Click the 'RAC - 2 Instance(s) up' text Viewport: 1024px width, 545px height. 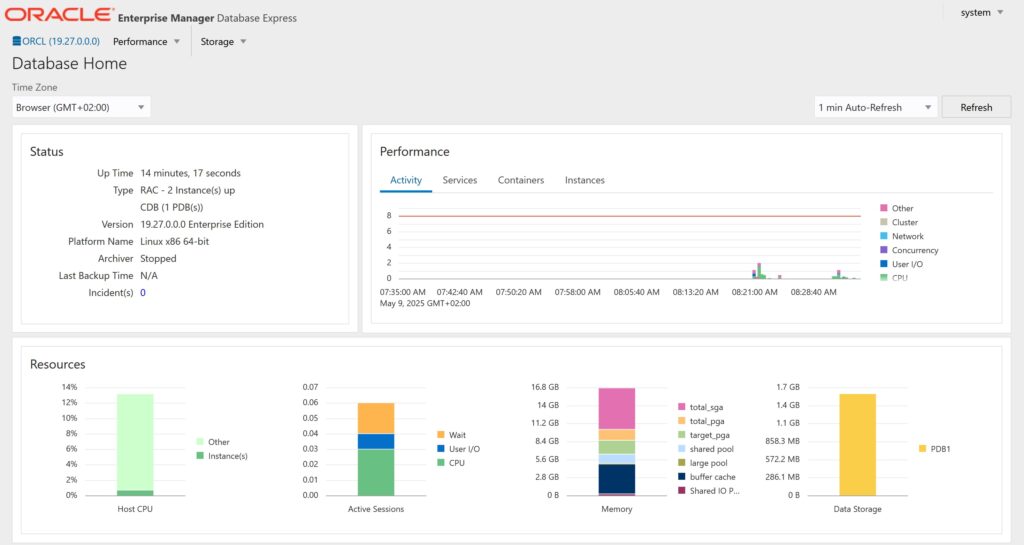(187, 190)
